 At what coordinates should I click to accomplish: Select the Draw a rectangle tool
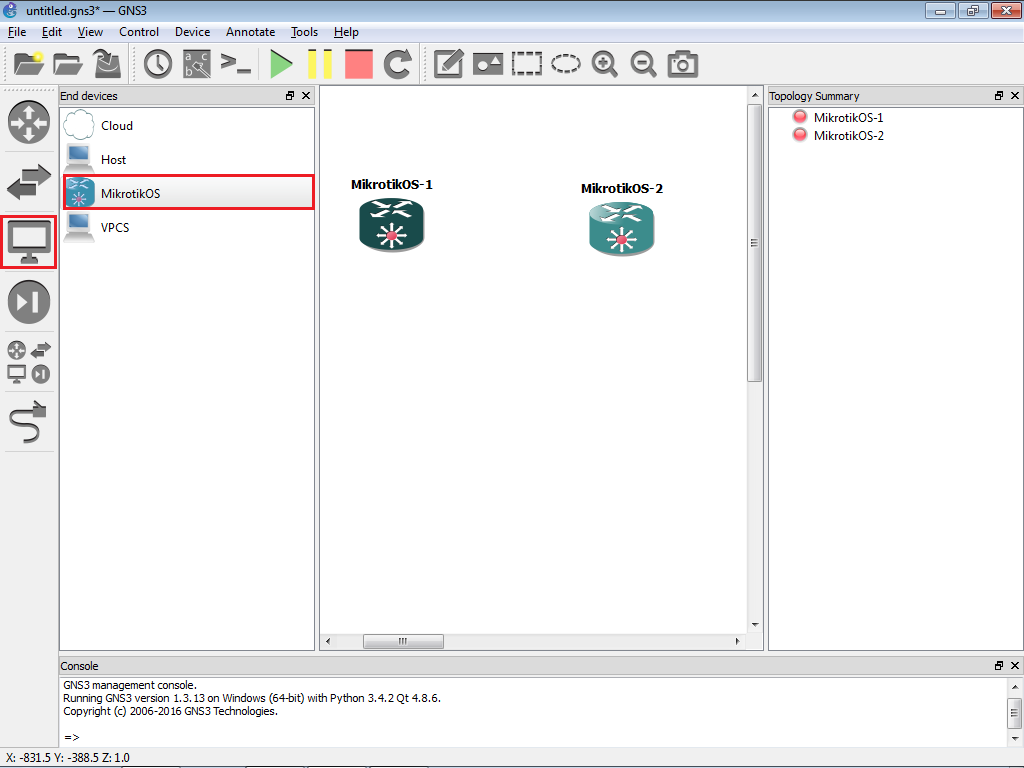[x=526, y=64]
